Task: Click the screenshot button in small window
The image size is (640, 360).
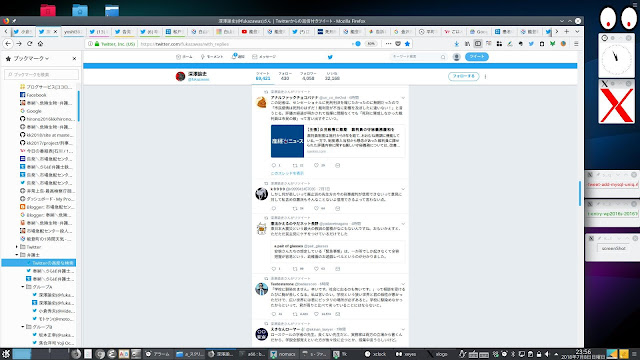Action: point(613,248)
